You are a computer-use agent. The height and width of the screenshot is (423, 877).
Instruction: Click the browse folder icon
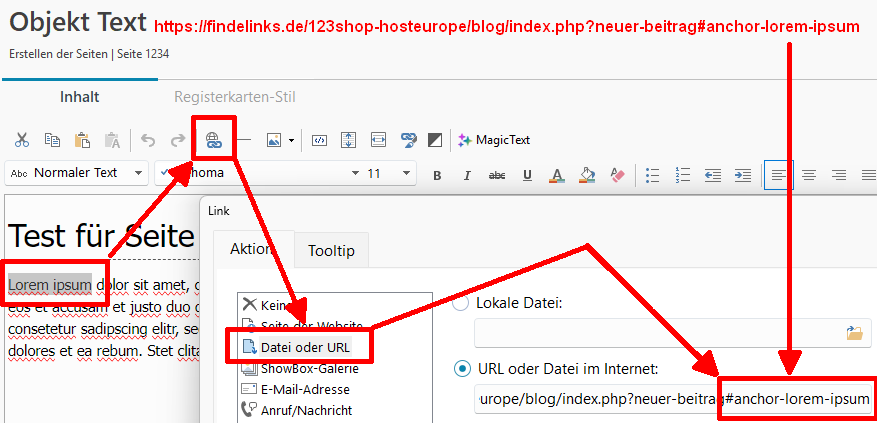tap(855, 333)
